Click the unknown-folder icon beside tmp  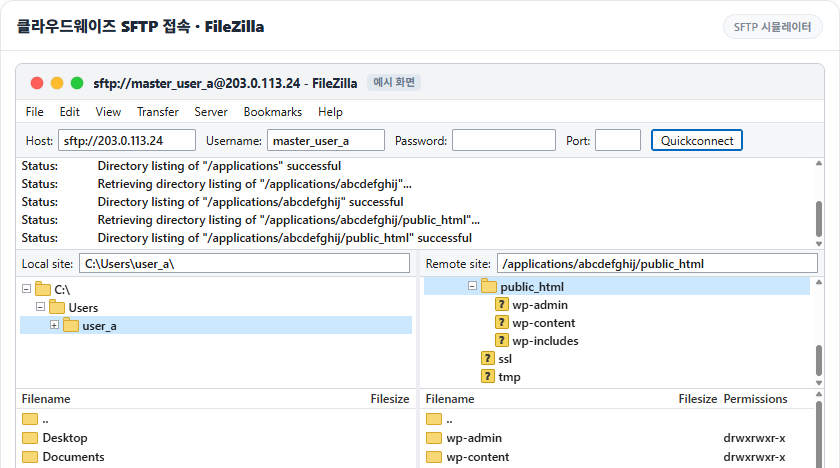coord(488,376)
